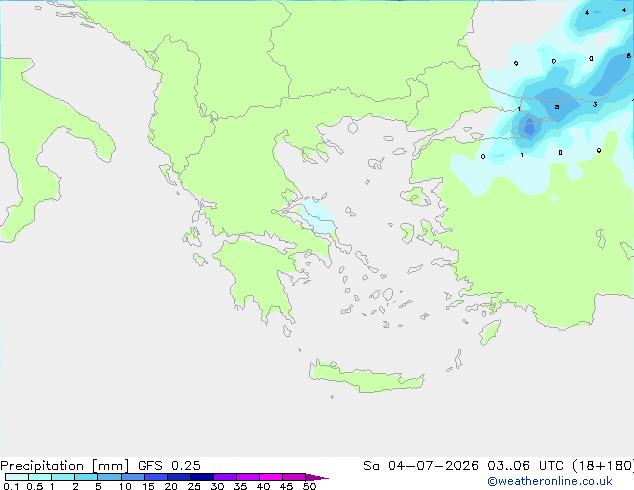Image resolution: width=634 pixels, height=490 pixels.
Task: Click the 1–2 mm legend color swatch
Action: [63, 477]
